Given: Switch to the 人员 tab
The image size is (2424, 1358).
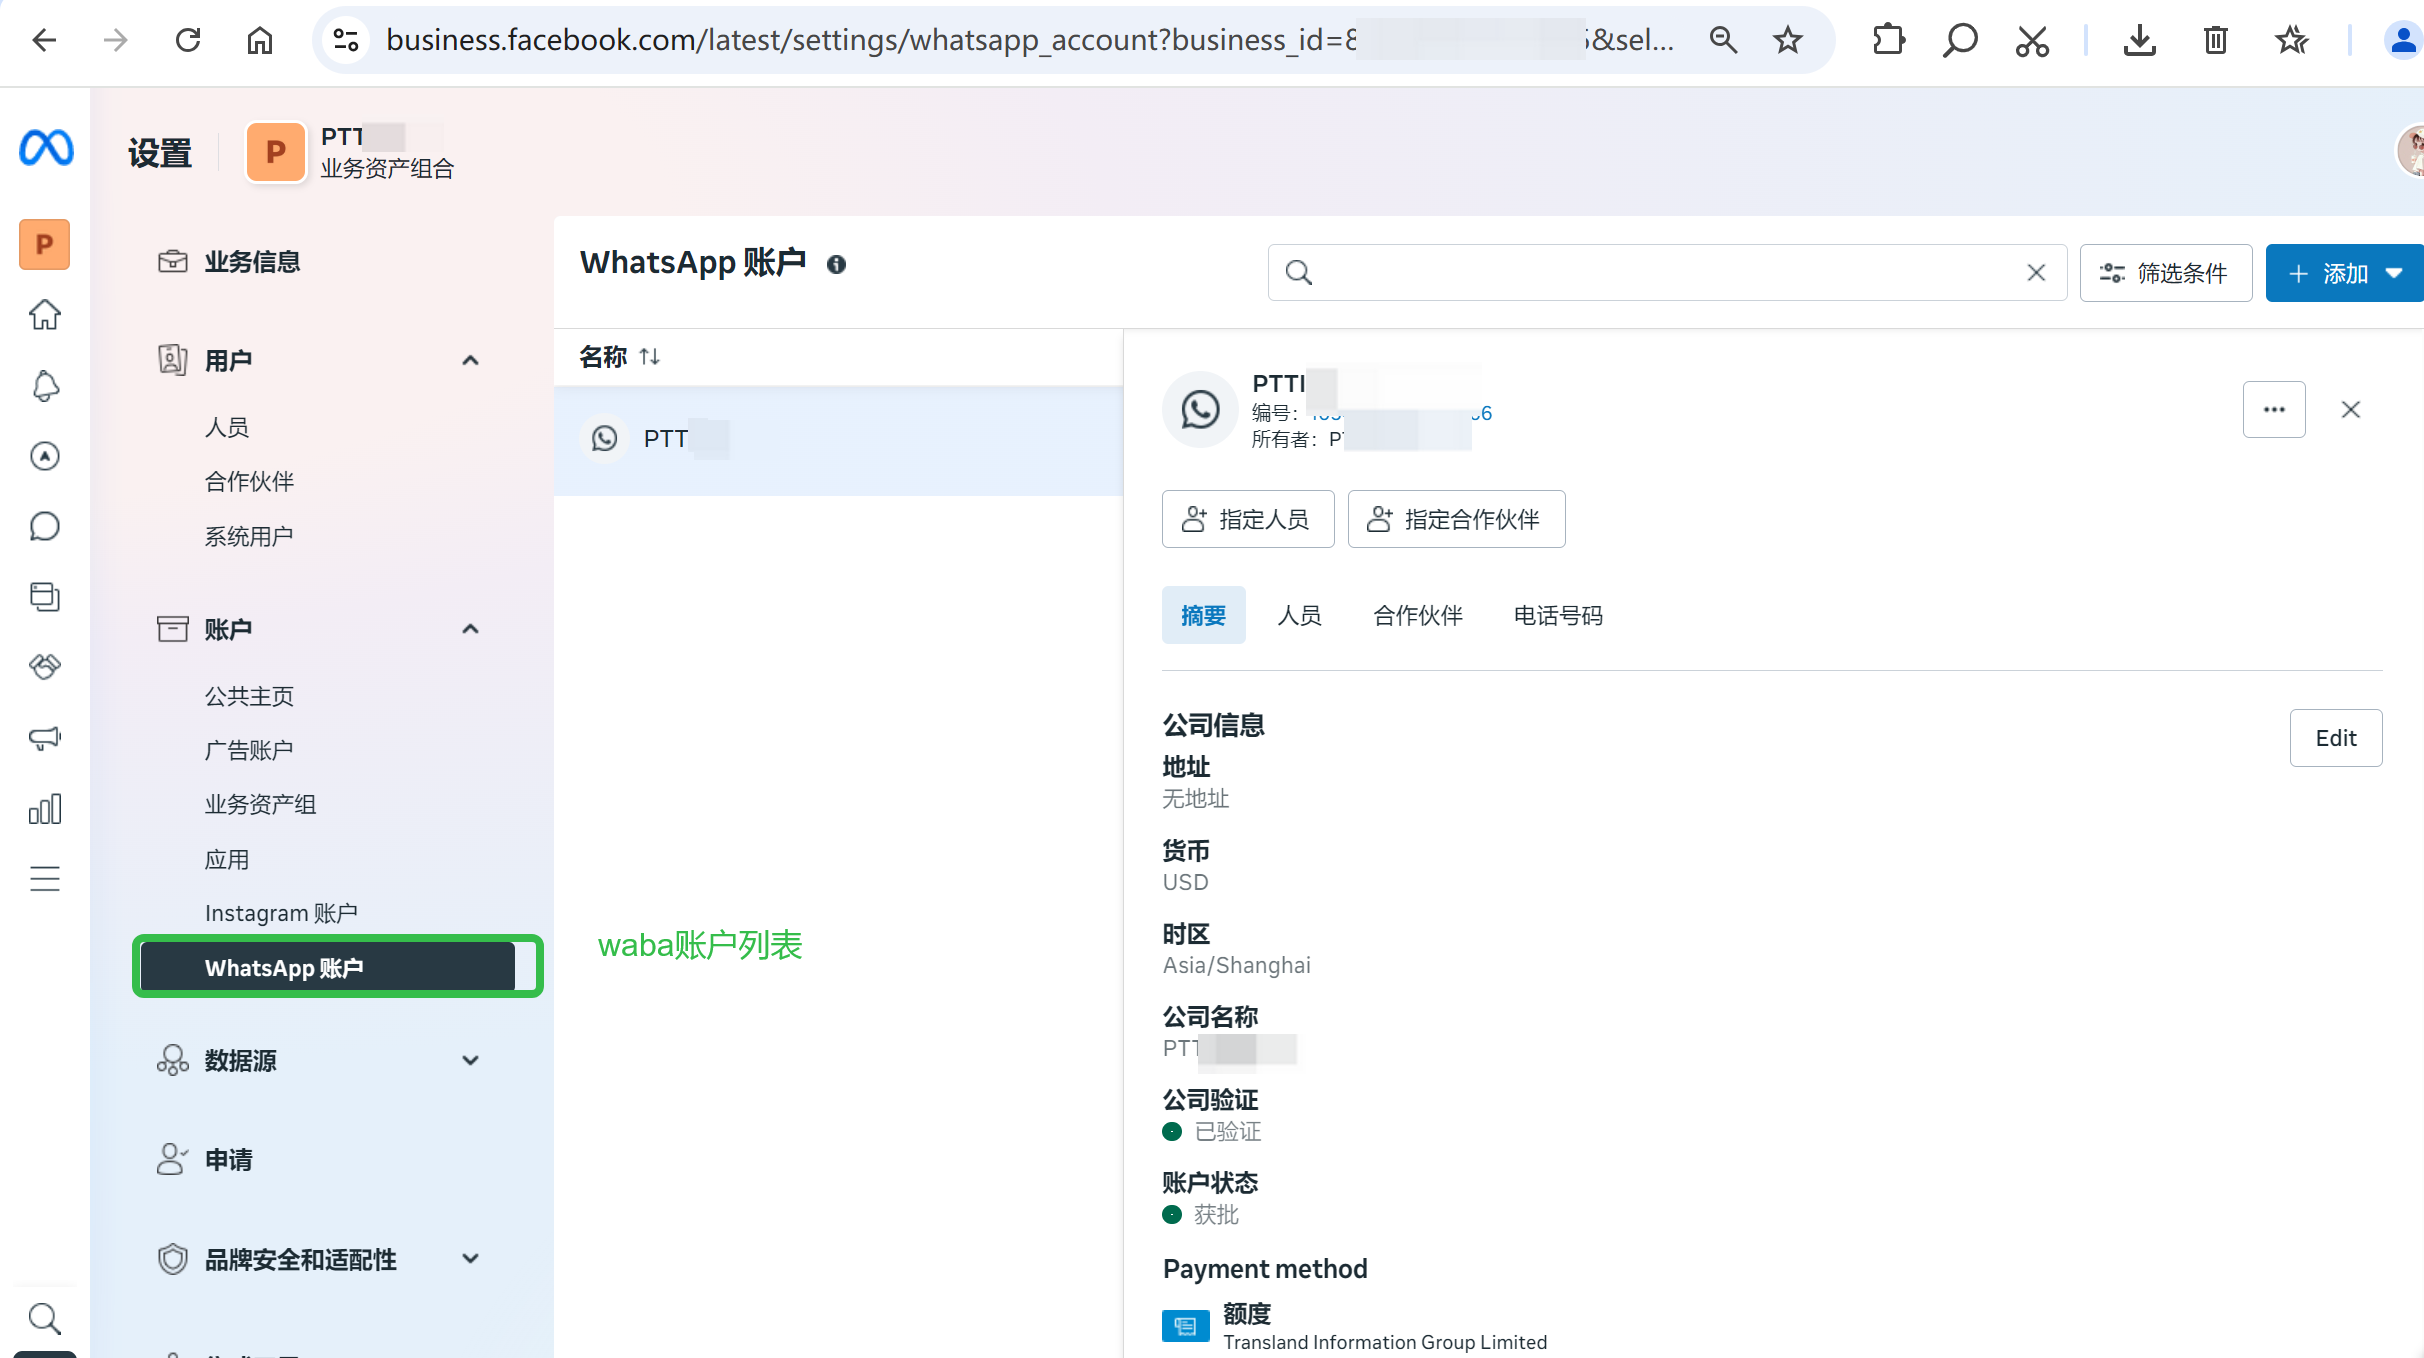Looking at the screenshot, I should (x=1299, y=615).
